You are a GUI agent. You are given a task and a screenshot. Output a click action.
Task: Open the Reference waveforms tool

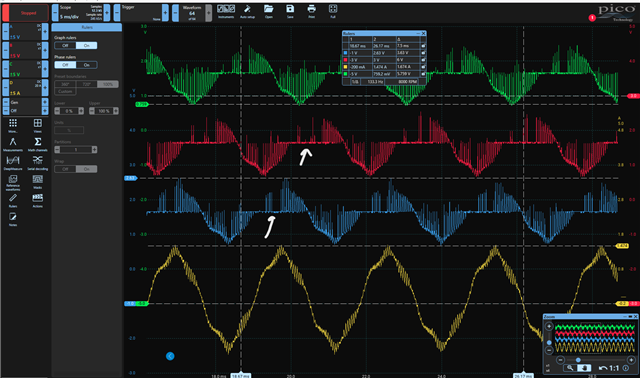(13, 182)
